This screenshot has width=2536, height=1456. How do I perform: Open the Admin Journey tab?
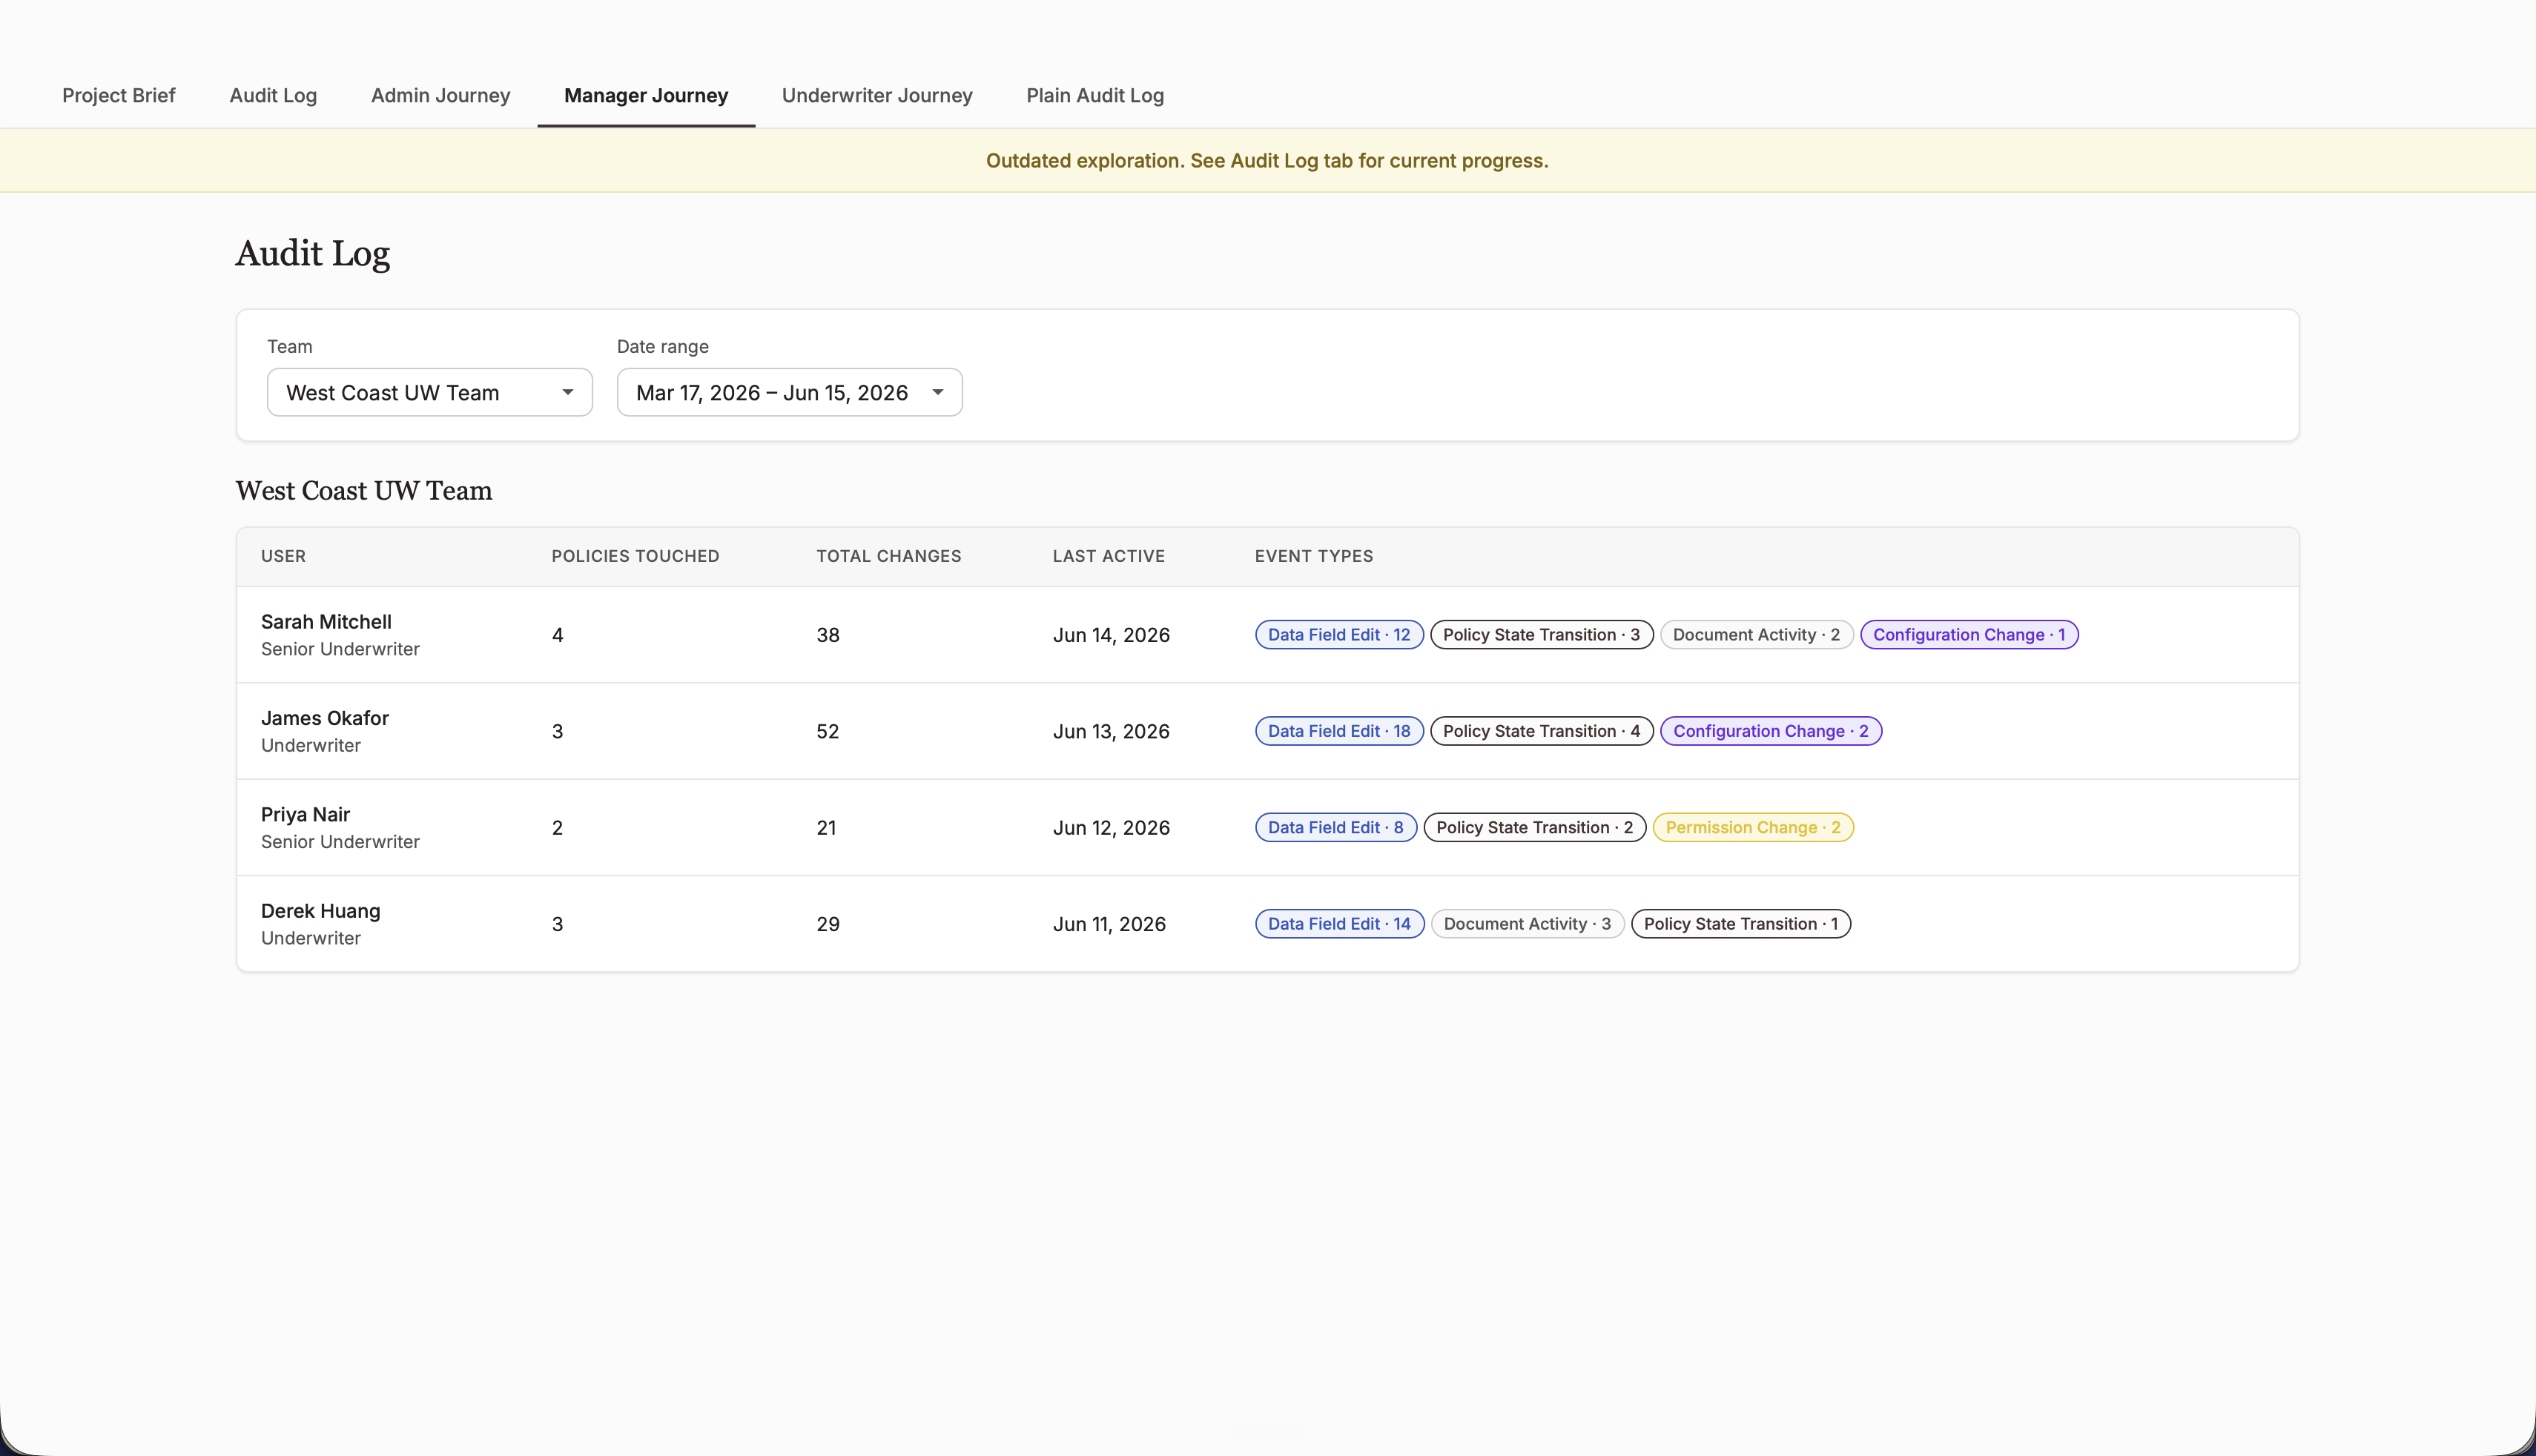(x=440, y=95)
